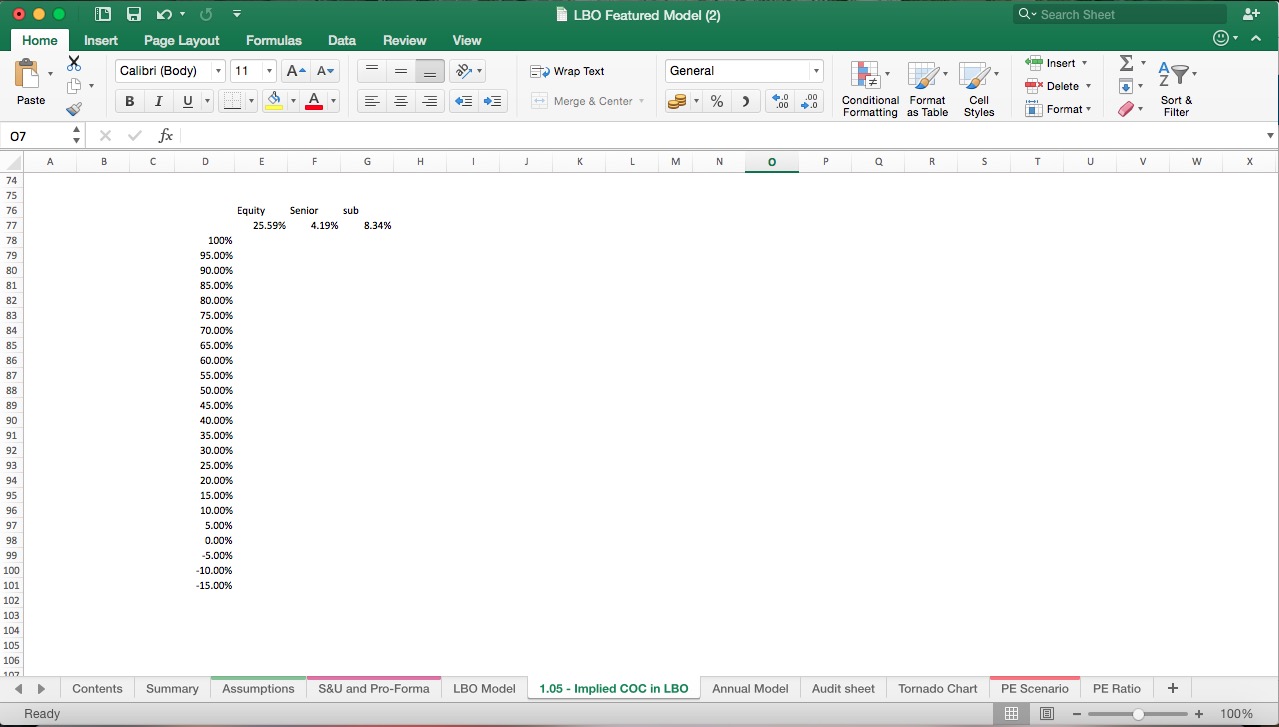Toggle underline formatting

point(186,101)
